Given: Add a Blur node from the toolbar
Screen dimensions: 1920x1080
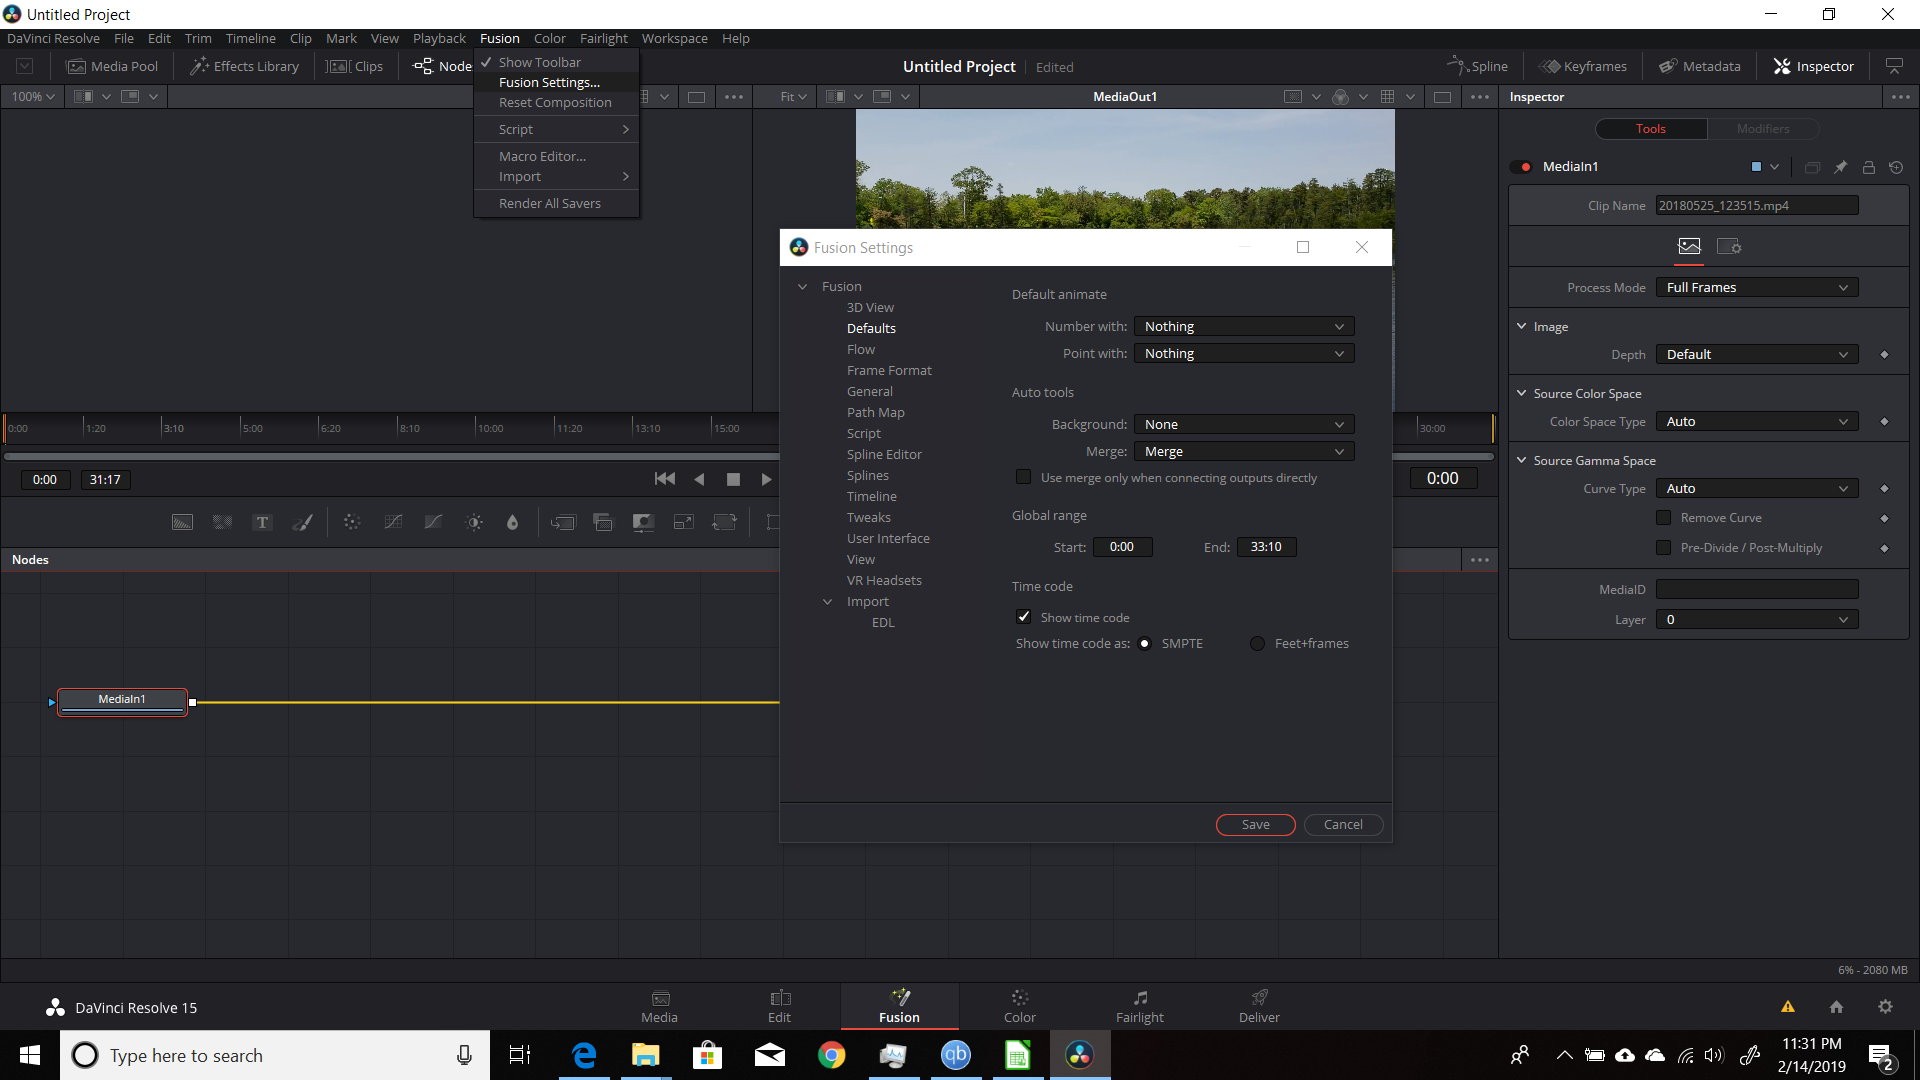Looking at the screenshot, I should point(513,522).
